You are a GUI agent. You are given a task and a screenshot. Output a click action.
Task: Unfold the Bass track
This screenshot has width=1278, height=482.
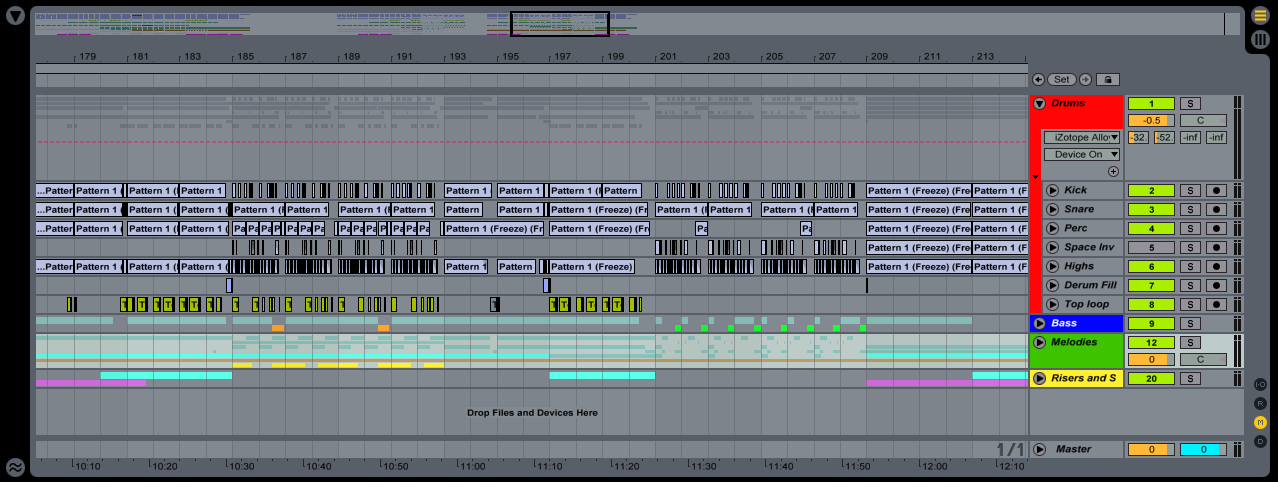[x=1039, y=323]
